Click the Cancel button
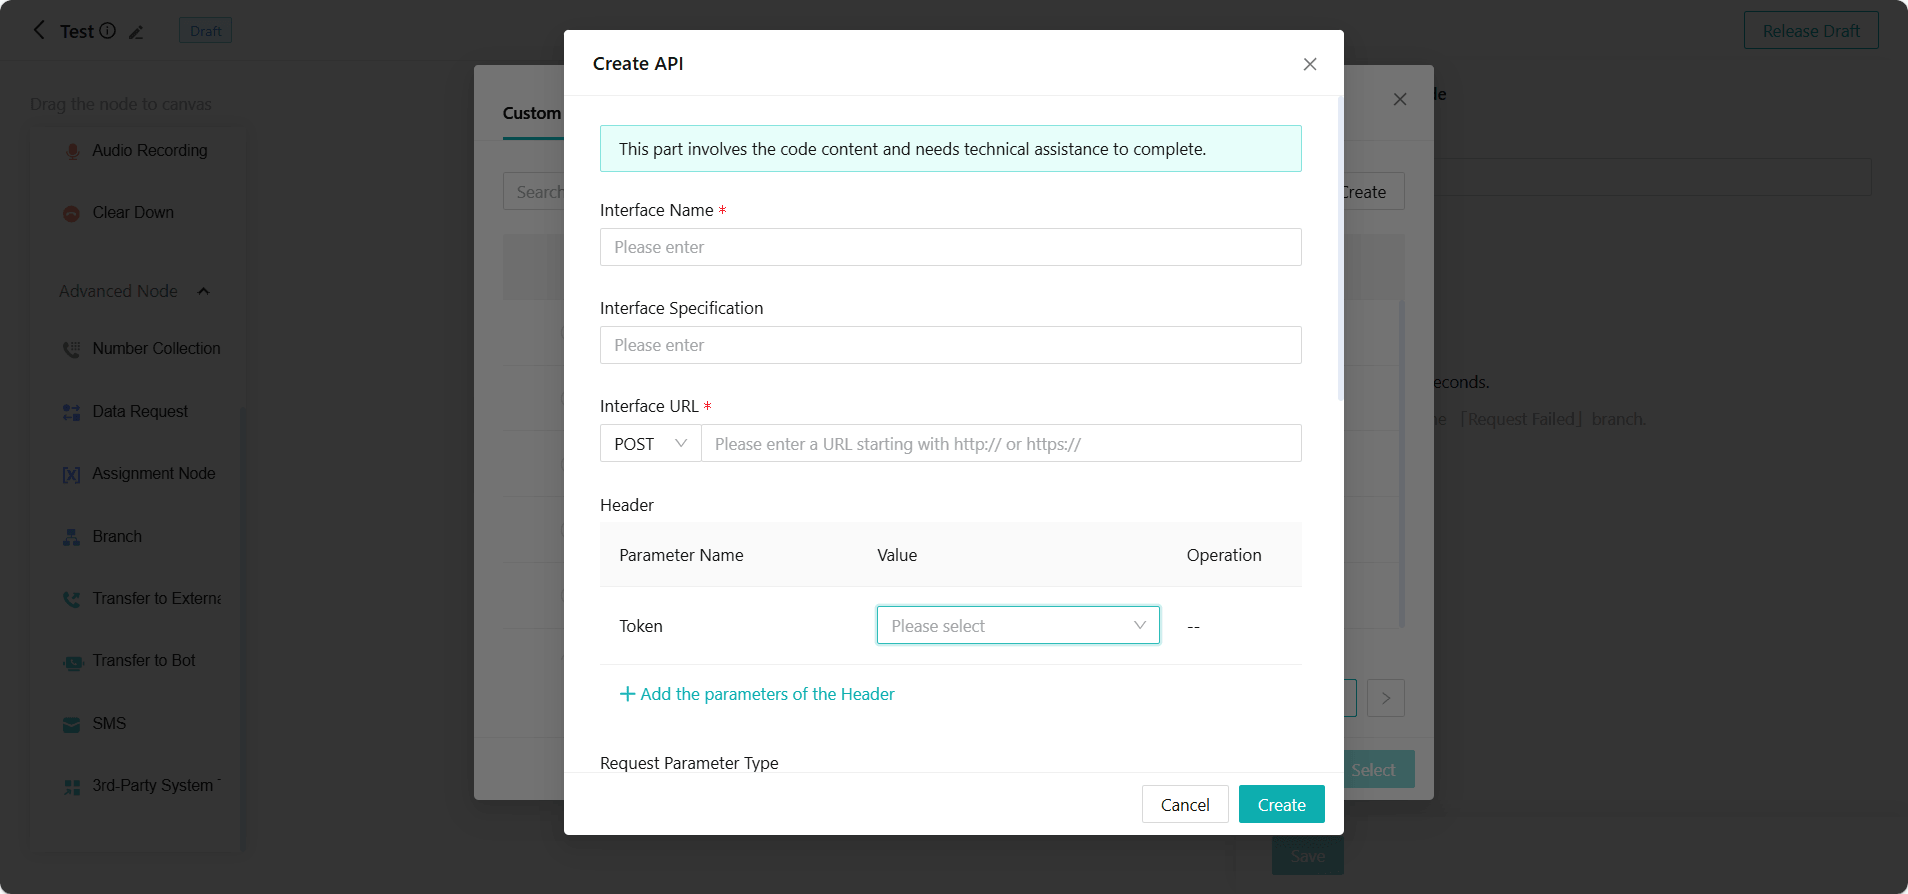1908x894 pixels. 1184,804
